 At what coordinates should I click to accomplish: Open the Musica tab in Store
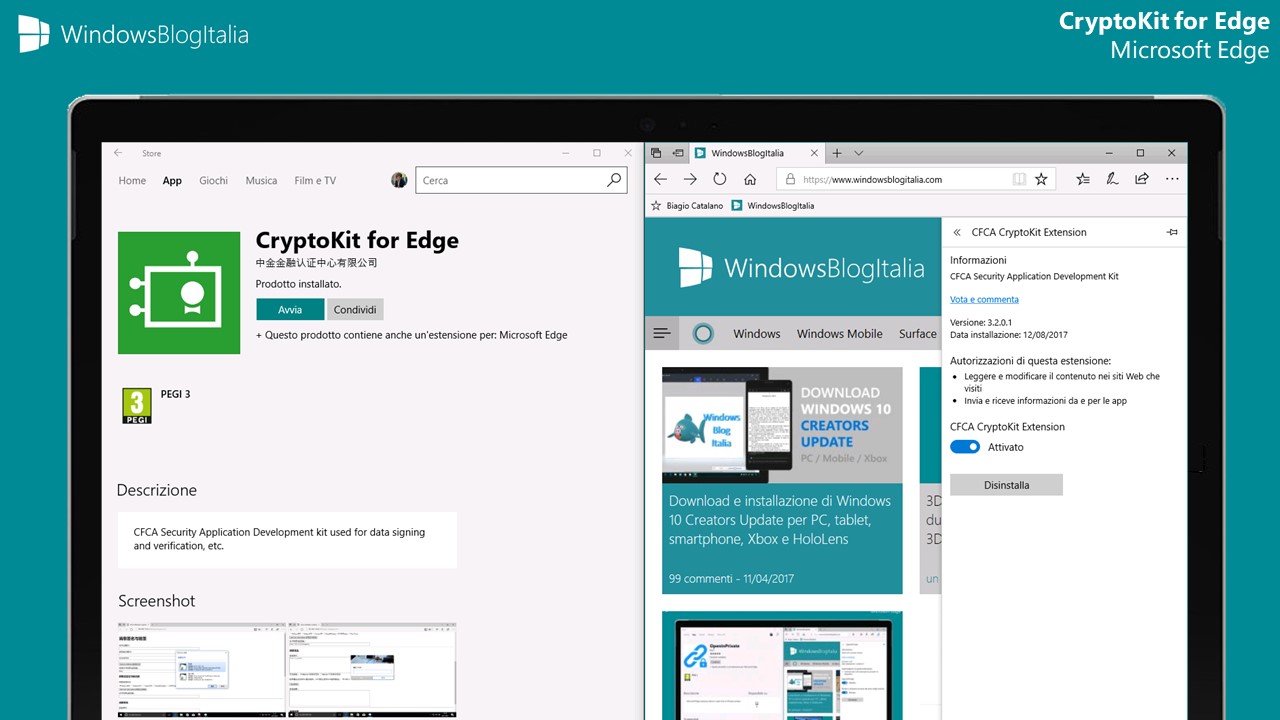(261, 181)
